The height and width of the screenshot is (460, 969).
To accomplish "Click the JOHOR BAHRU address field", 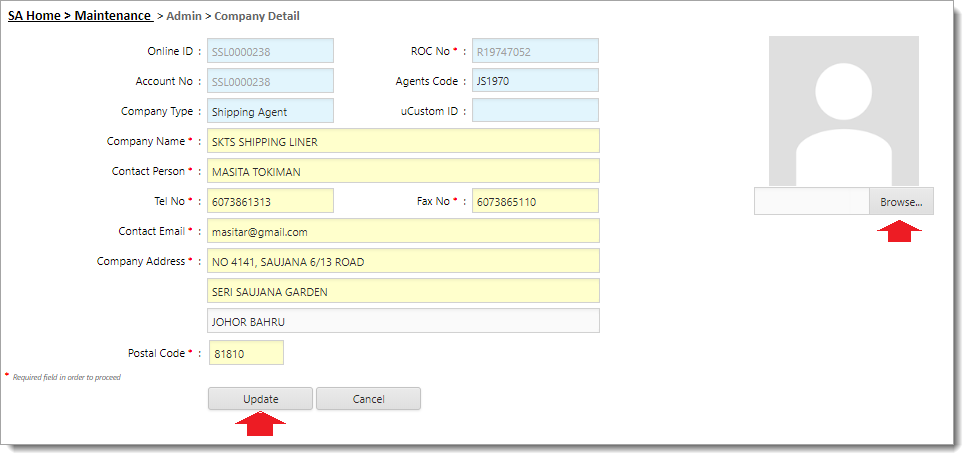I will point(403,322).
